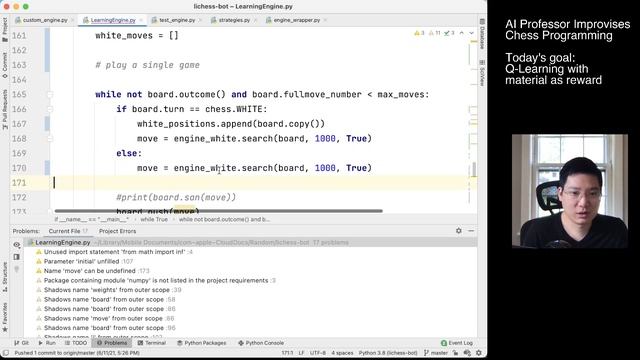Select the LearningEngine.py editor tab
The image size is (640, 360).
click(109, 20)
